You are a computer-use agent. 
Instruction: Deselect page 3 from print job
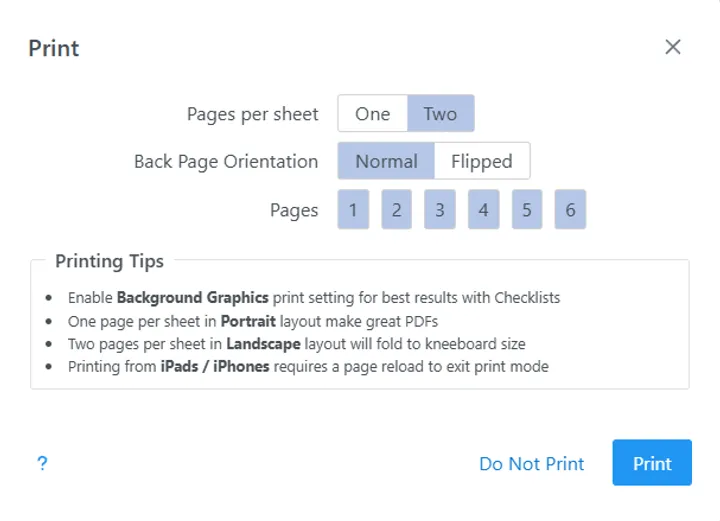[x=440, y=210]
